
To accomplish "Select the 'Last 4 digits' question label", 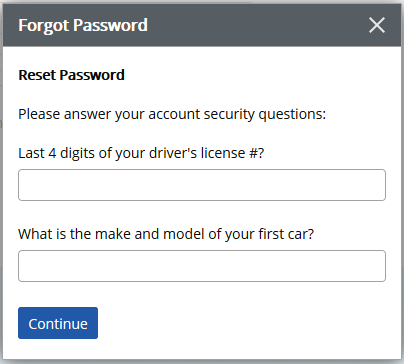I will tap(141, 153).
